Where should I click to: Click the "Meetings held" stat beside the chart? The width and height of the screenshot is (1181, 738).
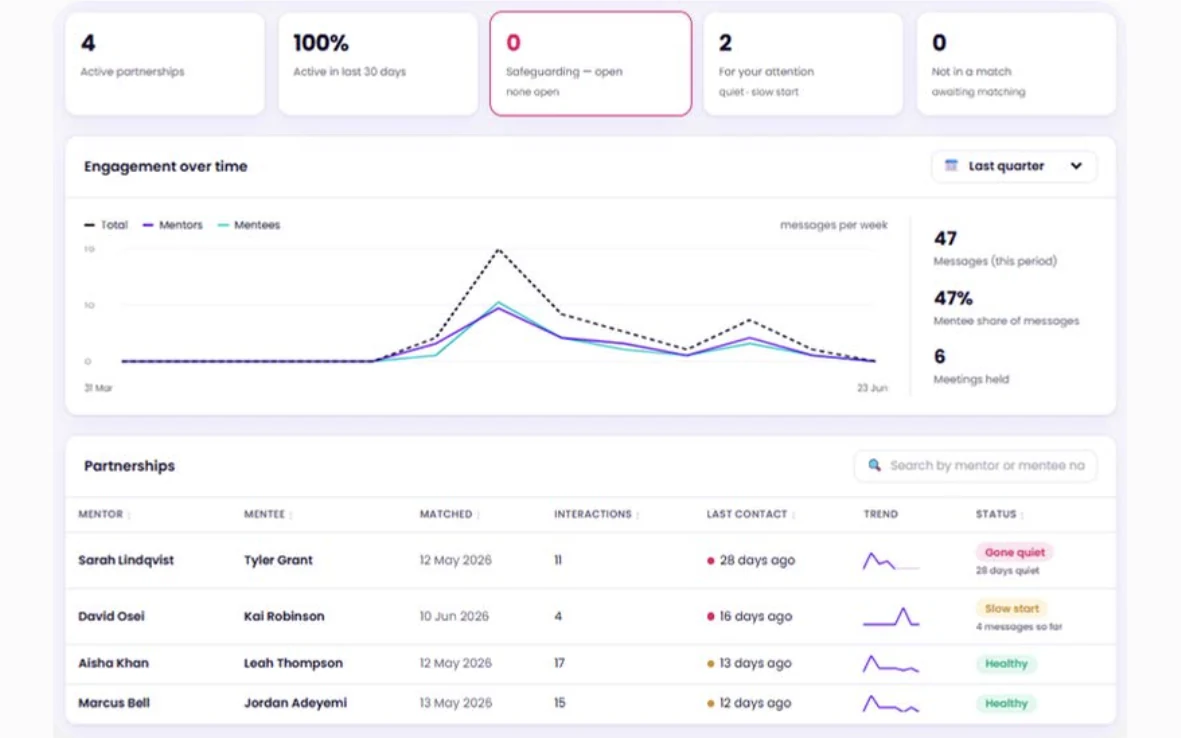[x=971, y=366]
